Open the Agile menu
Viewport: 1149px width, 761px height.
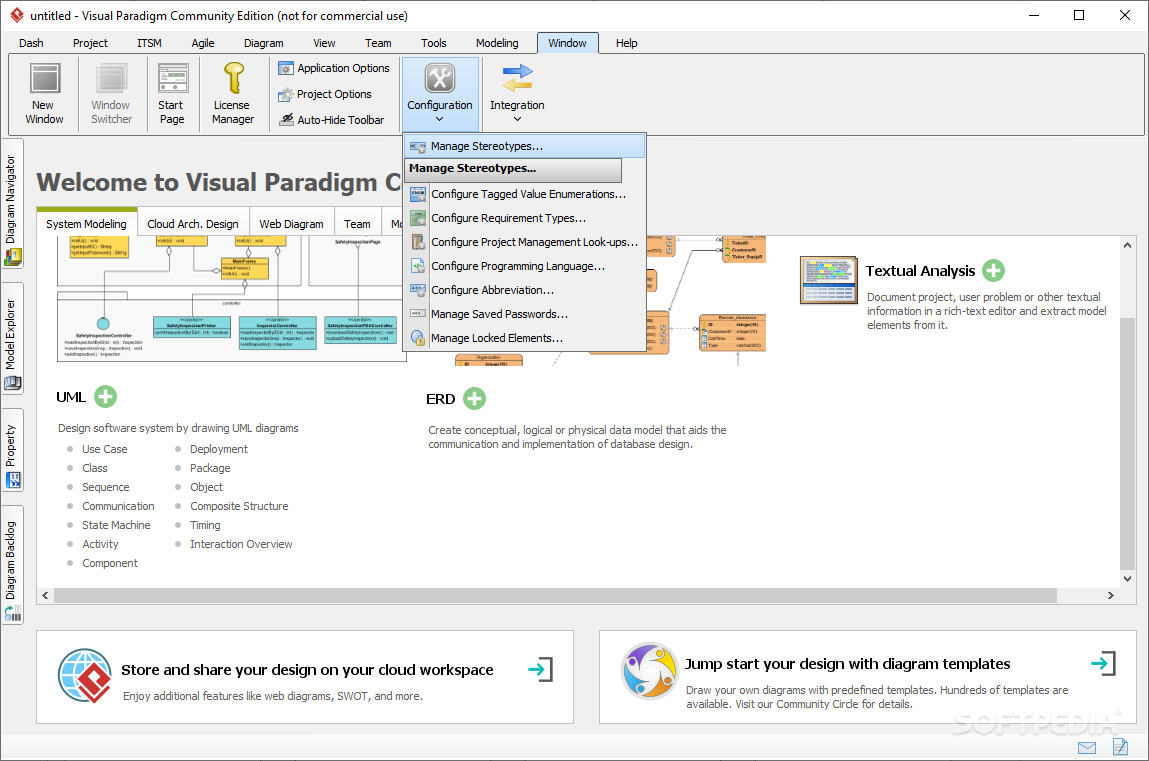[x=203, y=43]
